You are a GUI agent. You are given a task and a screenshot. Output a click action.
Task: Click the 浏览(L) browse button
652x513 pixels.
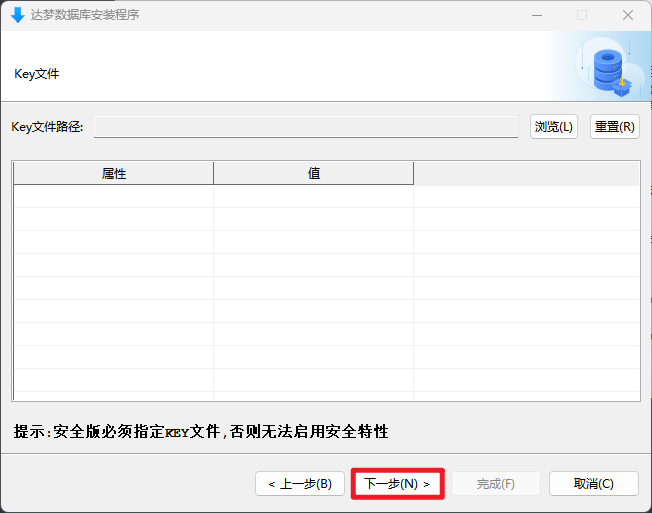[553, 127]
